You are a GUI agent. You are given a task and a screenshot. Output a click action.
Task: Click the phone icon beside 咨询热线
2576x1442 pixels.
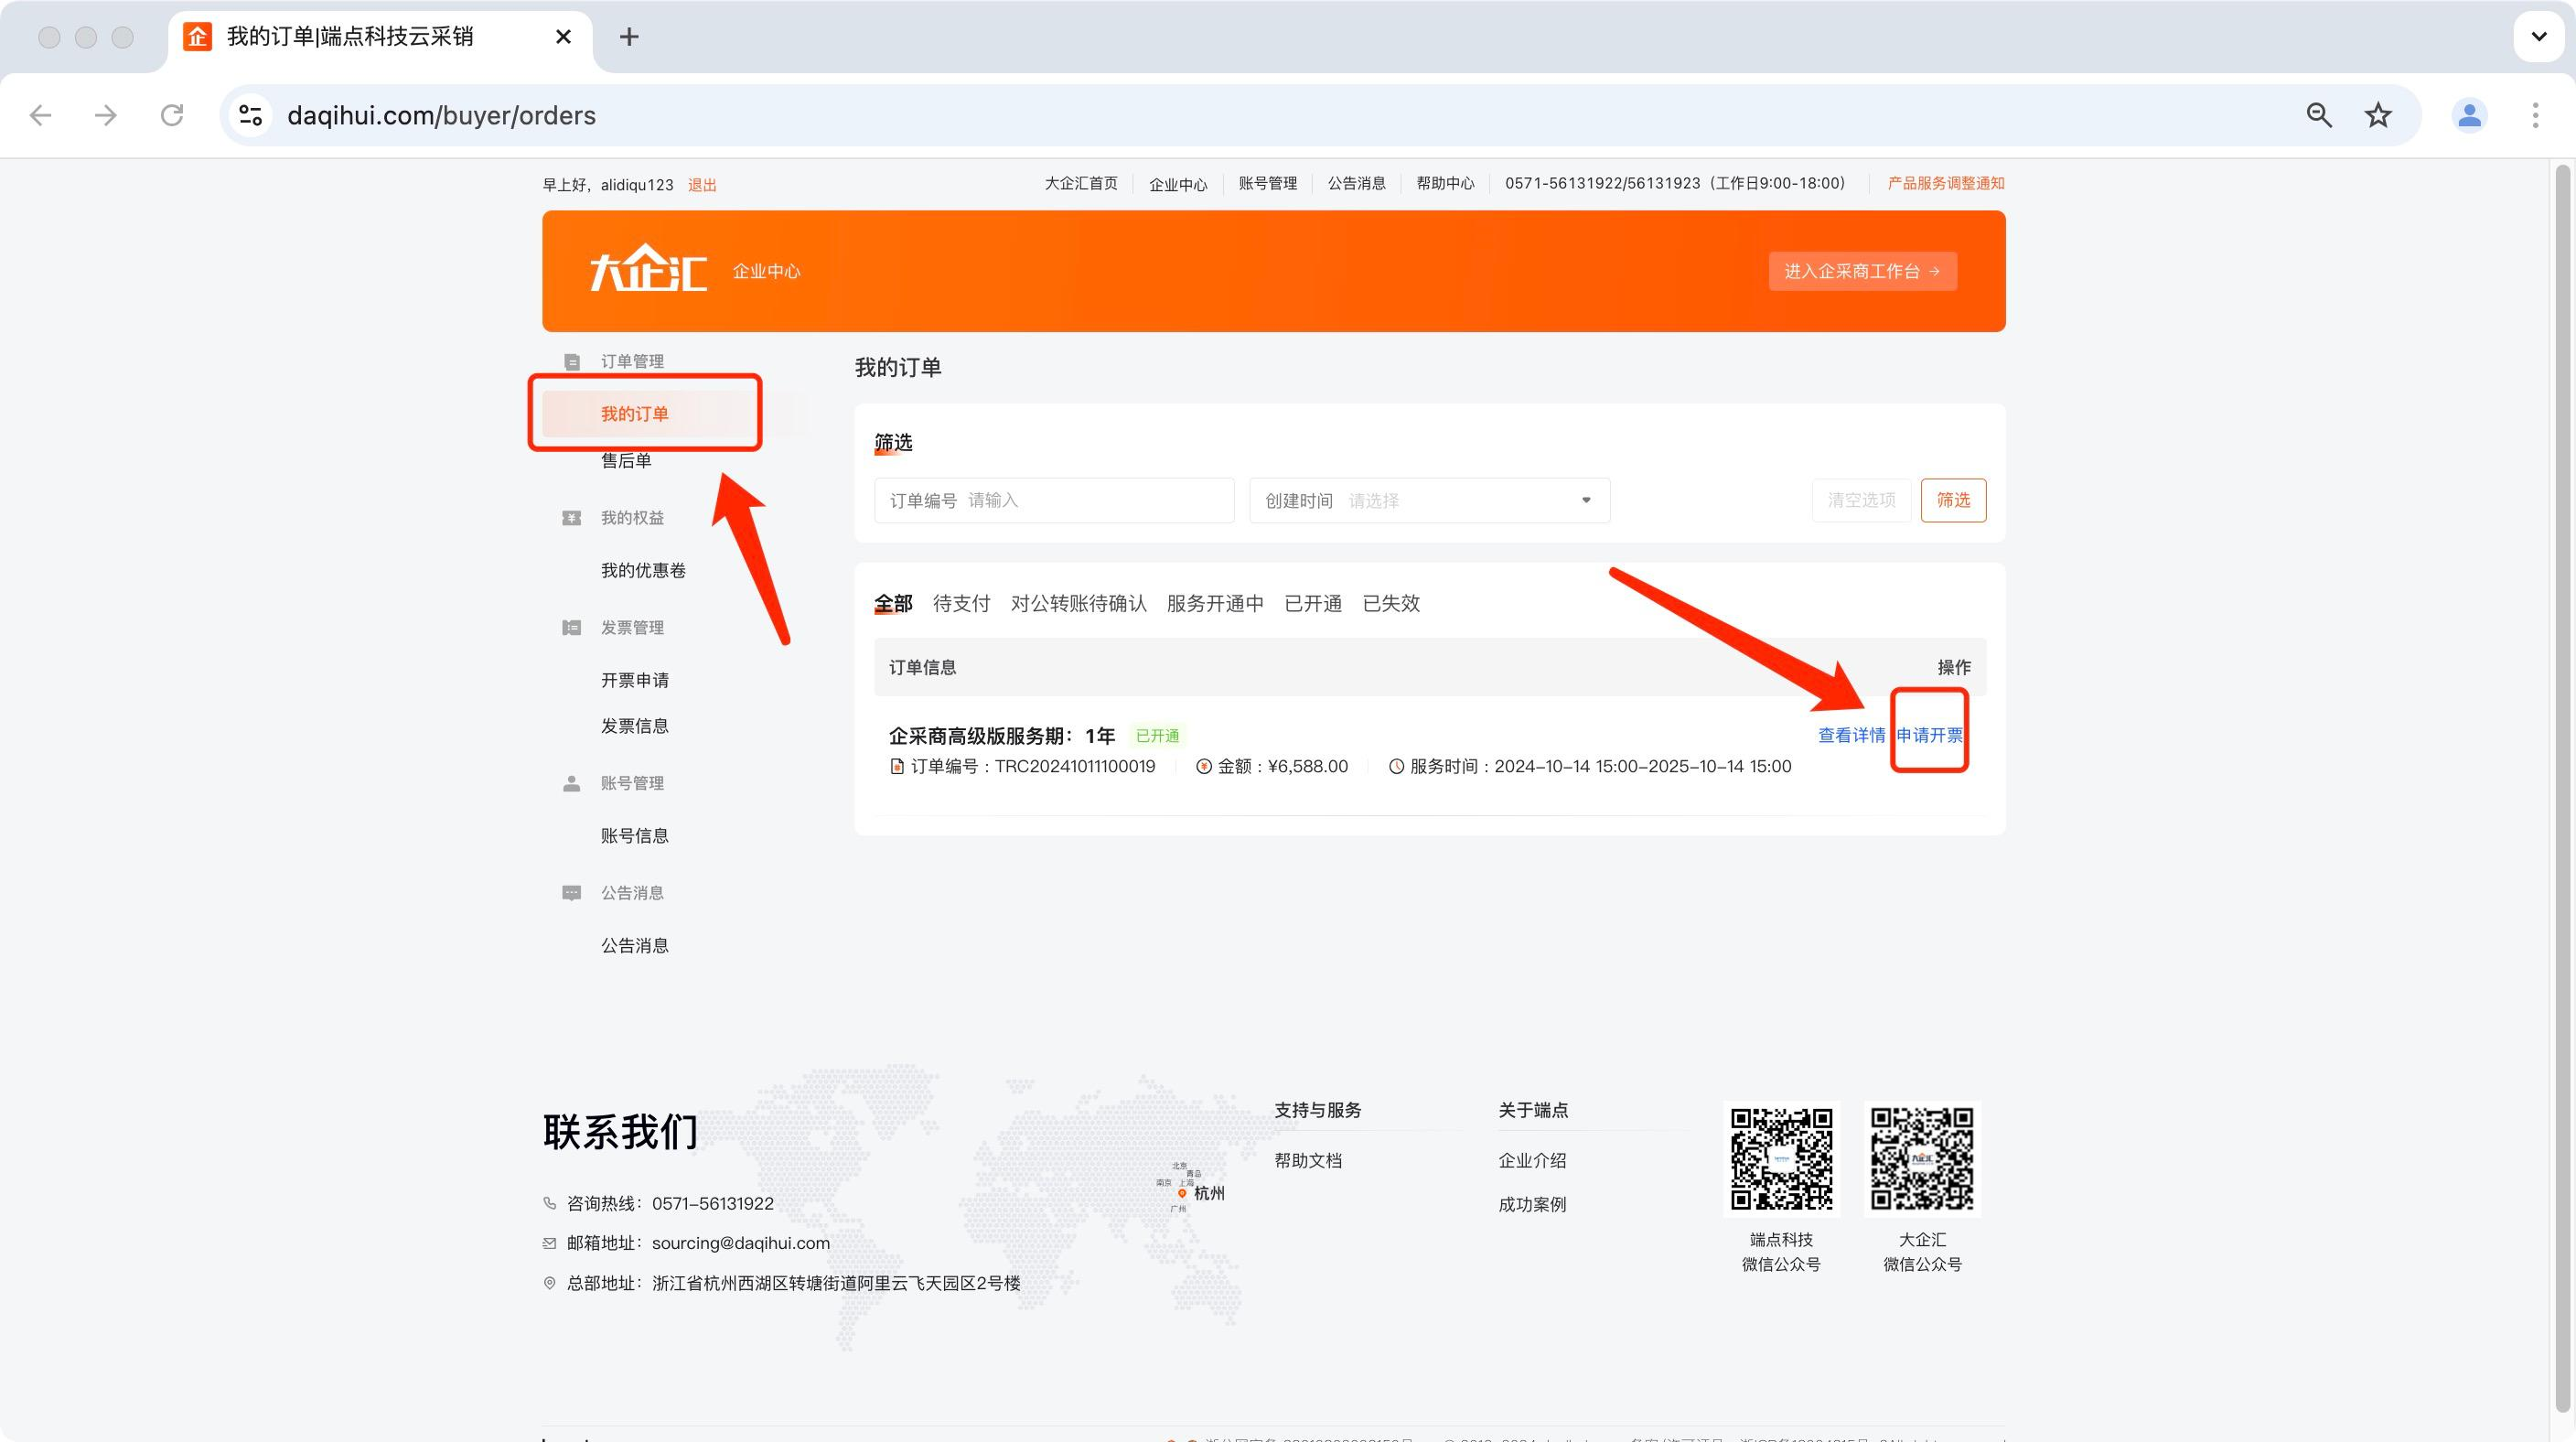[x=549, y=1204]
